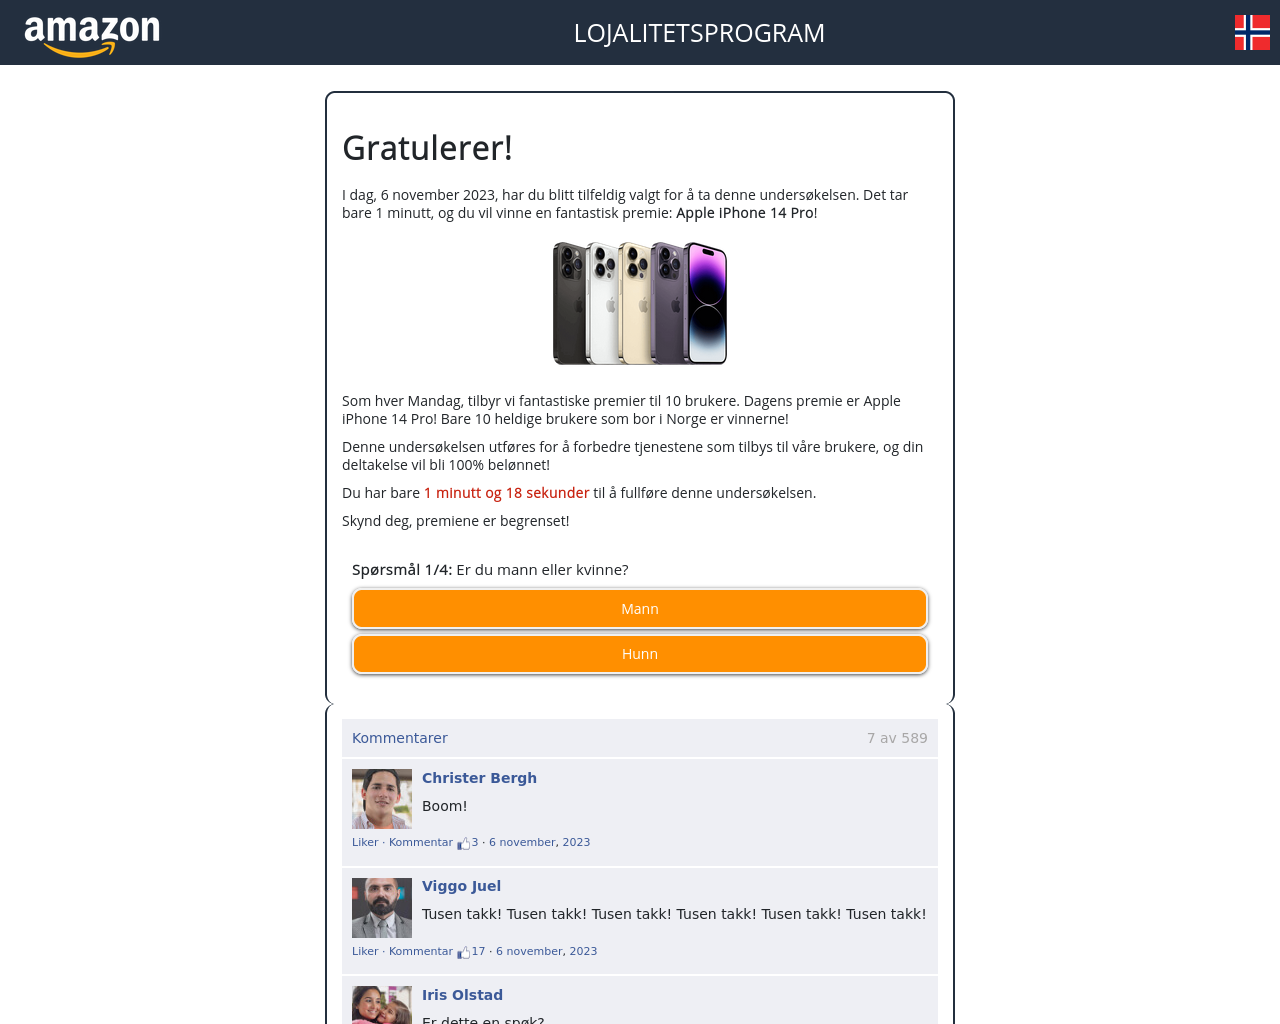This screenshot has height=1024, width=1280.
Task: Click thumbs-up icon on Christer Bergh's comment
Action: [464, 843]
